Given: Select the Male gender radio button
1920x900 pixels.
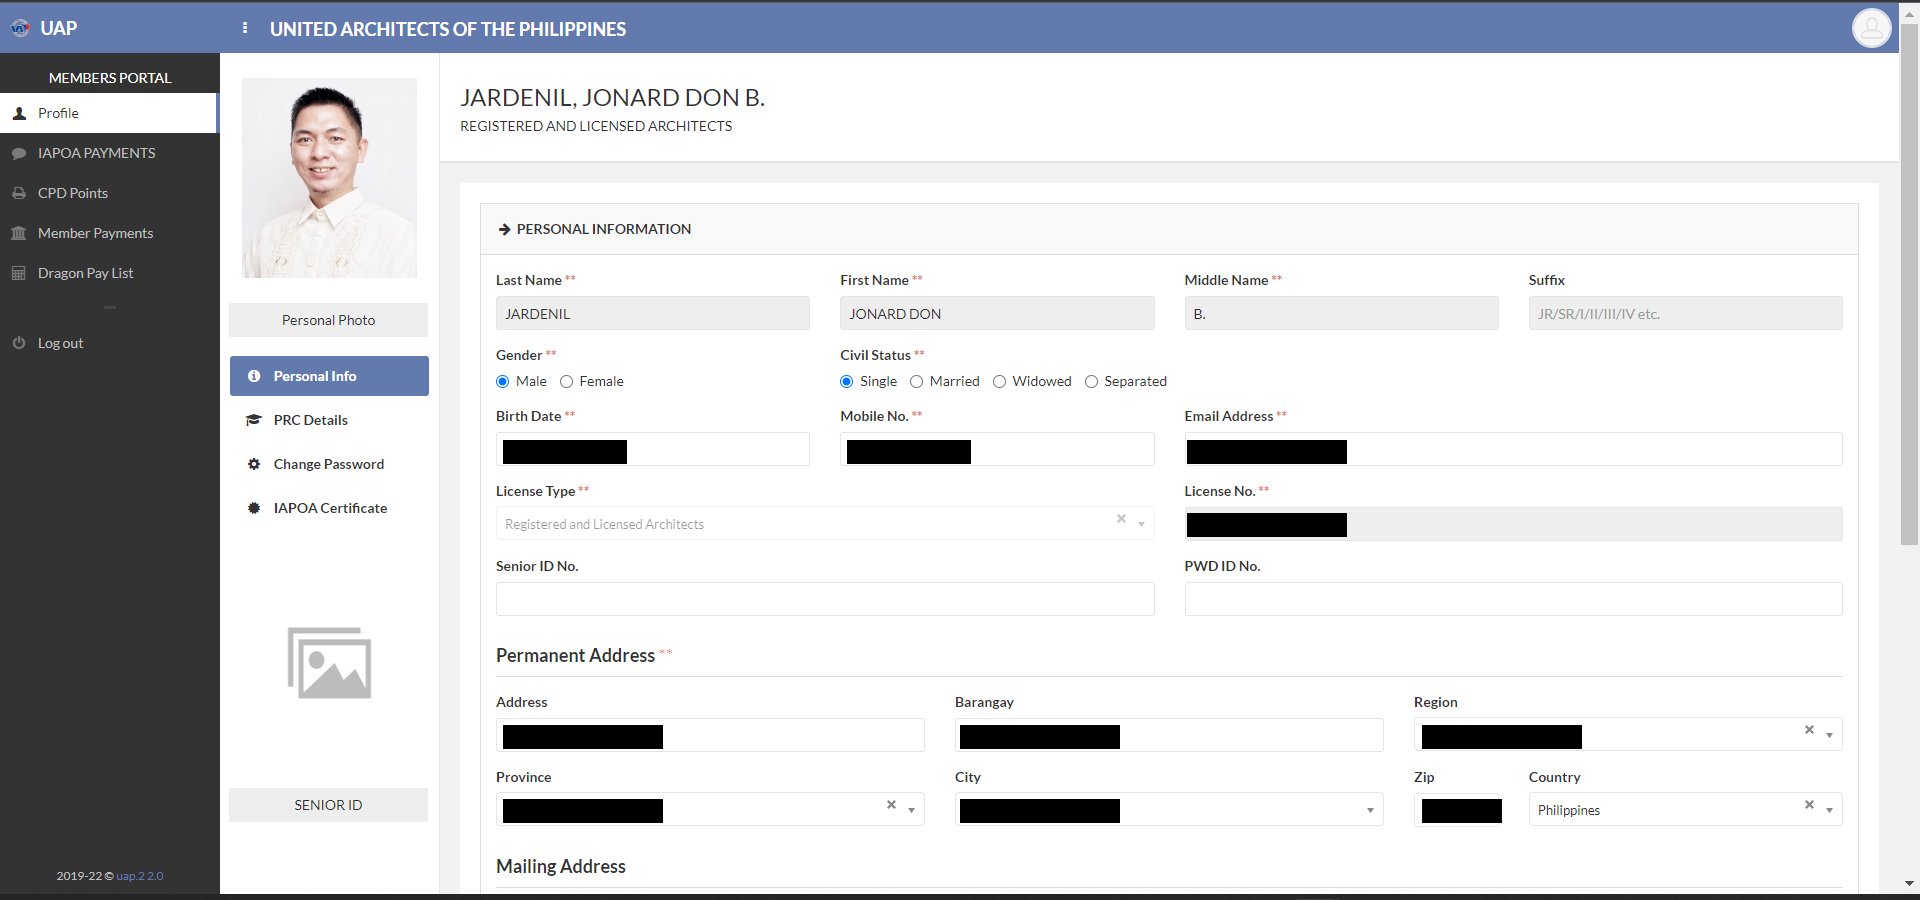Looking at the screenshot, I should pos(503,382).
